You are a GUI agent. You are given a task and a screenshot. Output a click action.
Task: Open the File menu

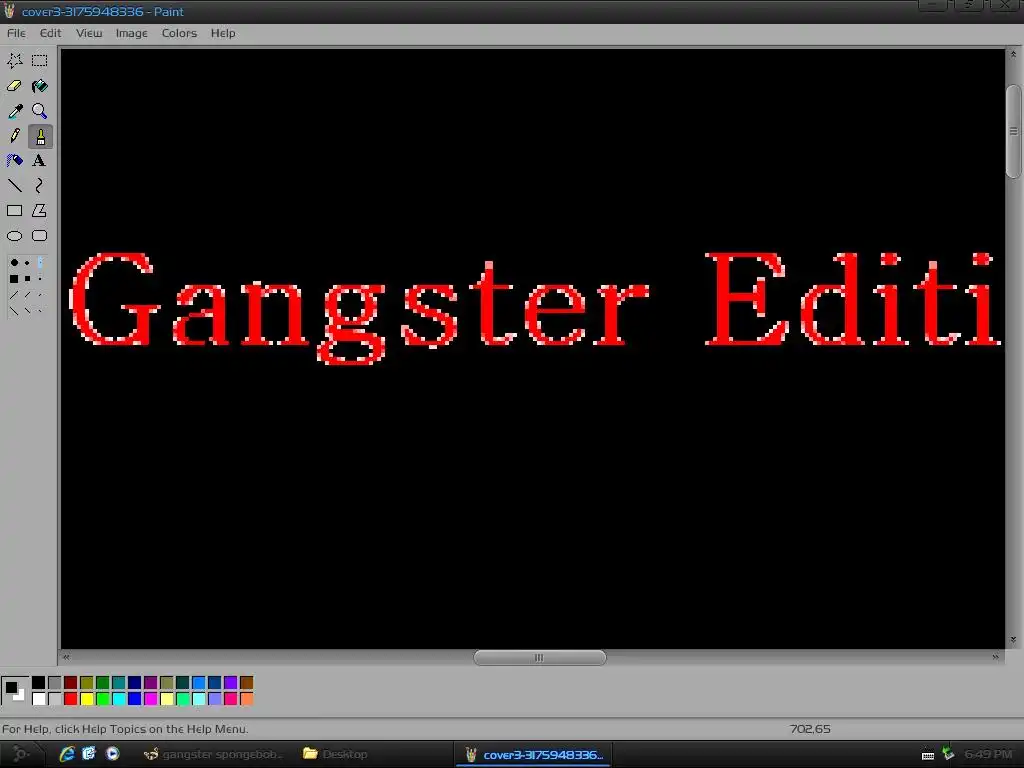16,33
